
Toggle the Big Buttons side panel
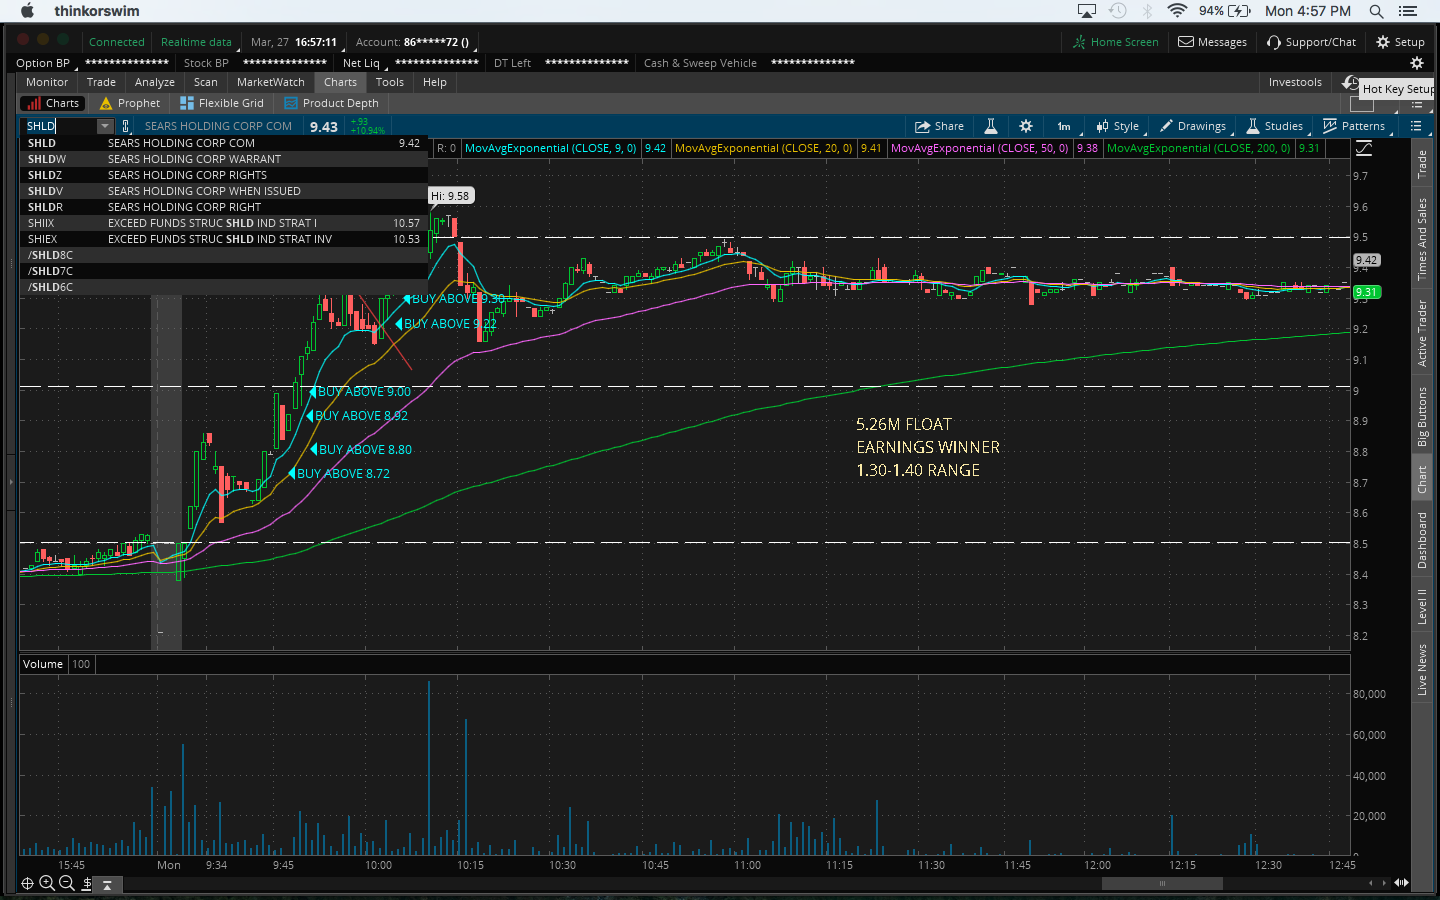pyautogui.click(x=1422, y=417)
